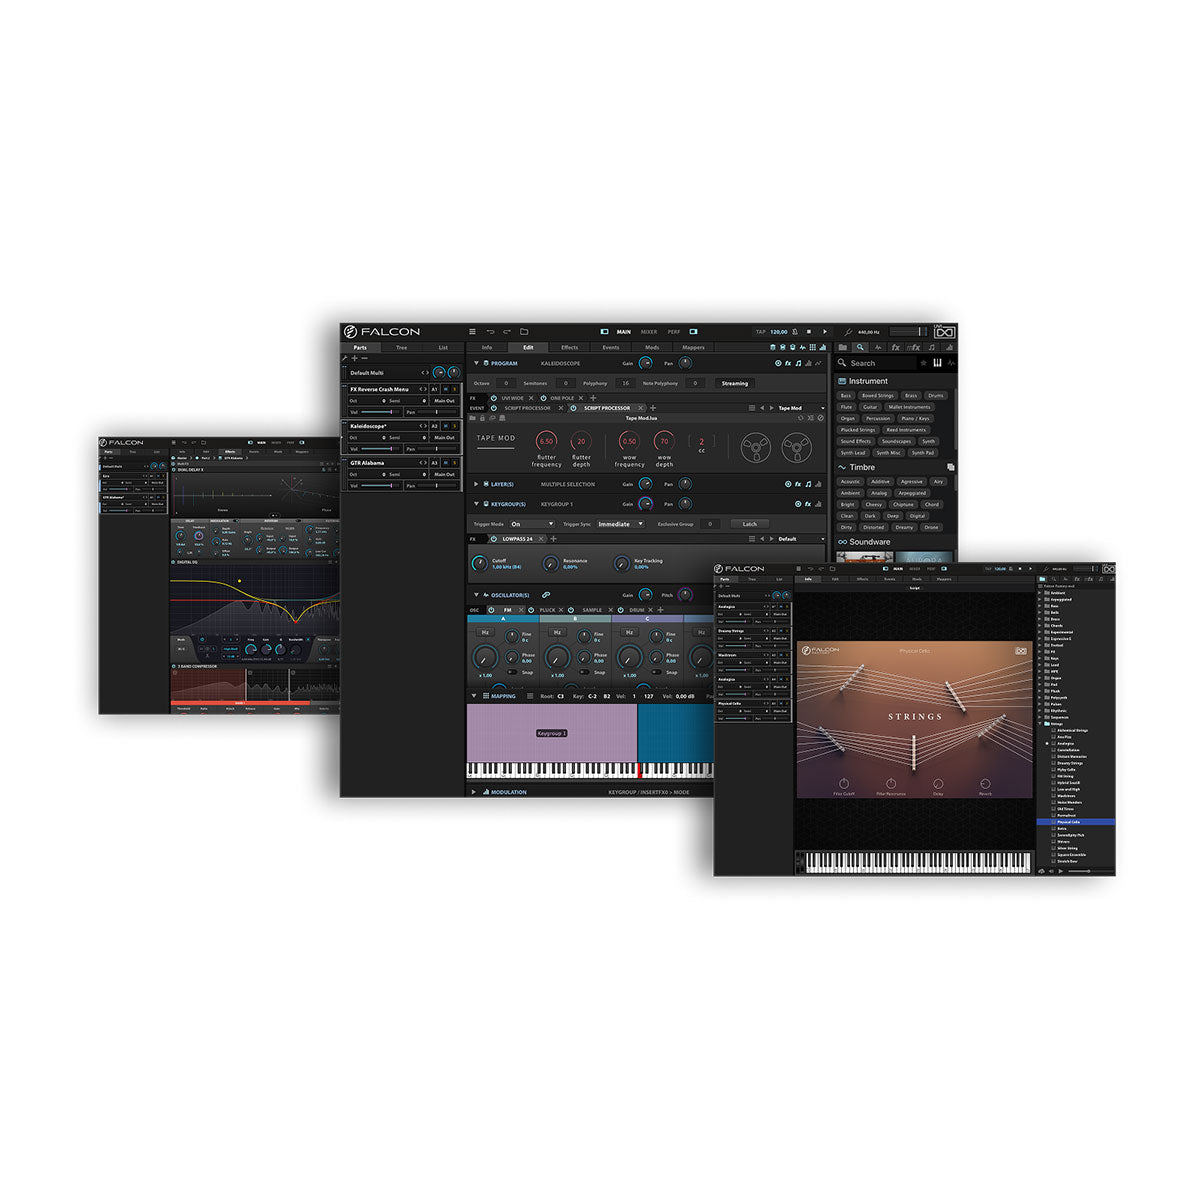Open the MIXER view in center window
The image size is (1200, 1200).
pyautogui.click(x=649, y=332)
